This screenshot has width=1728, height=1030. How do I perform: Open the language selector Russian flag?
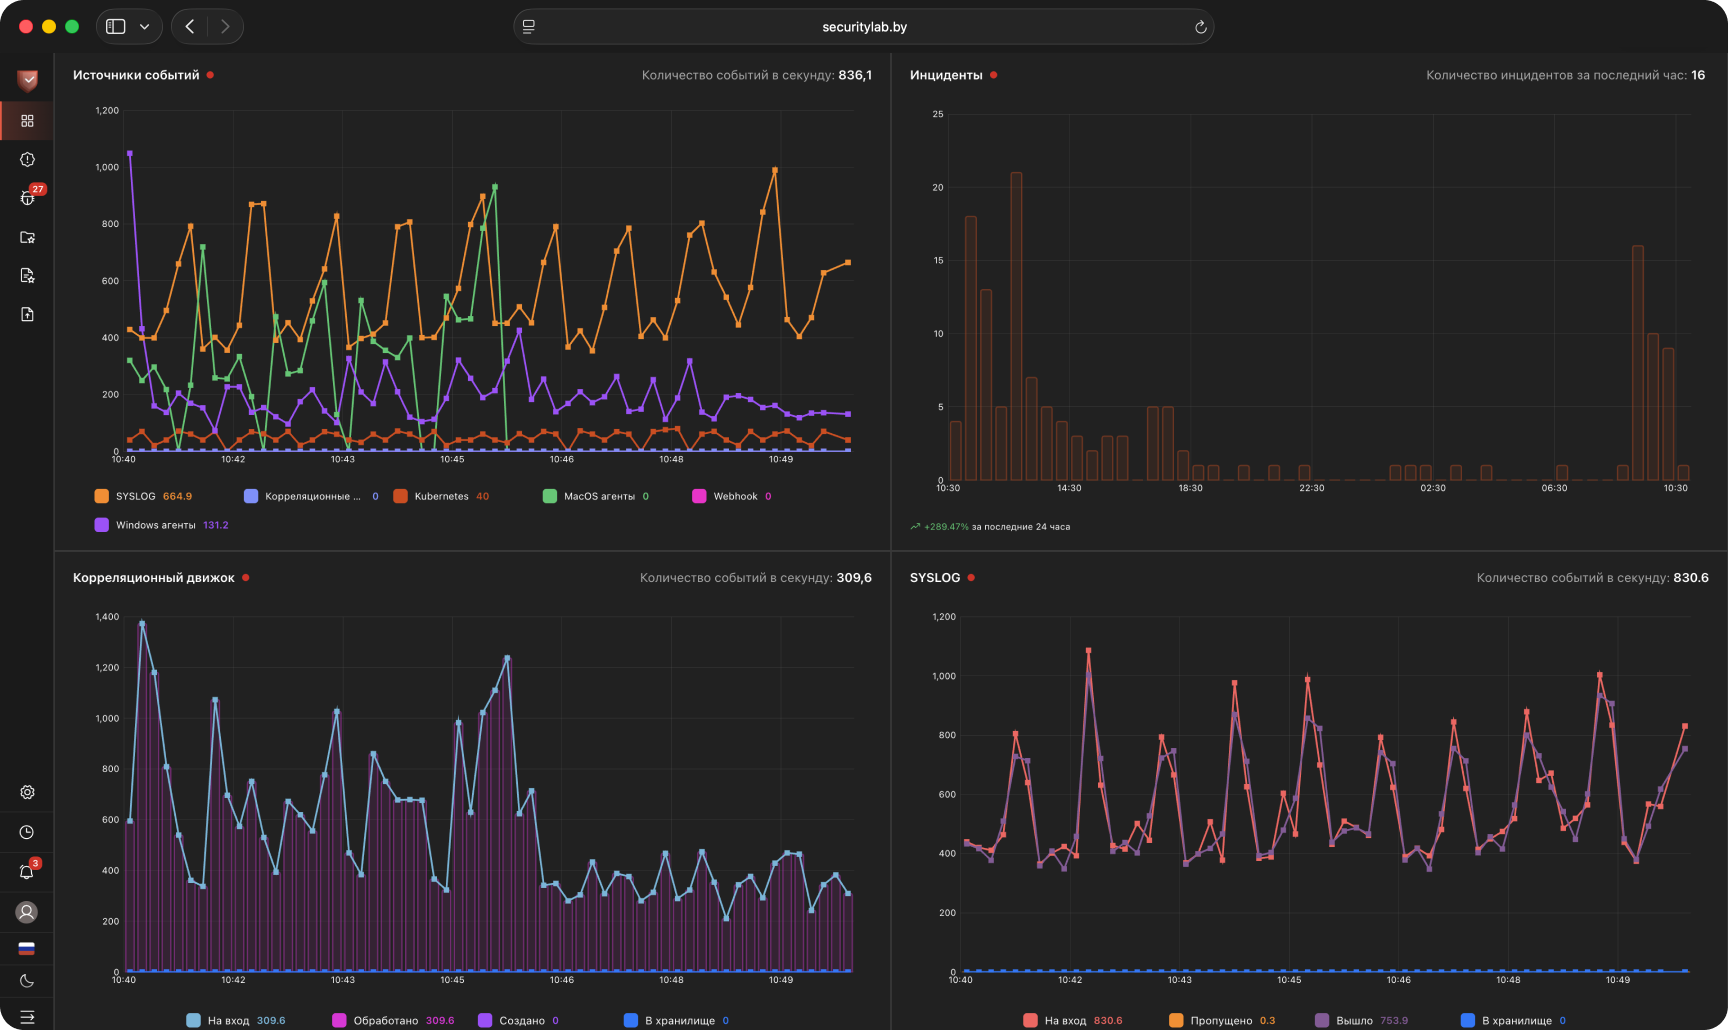coord(27,948)
